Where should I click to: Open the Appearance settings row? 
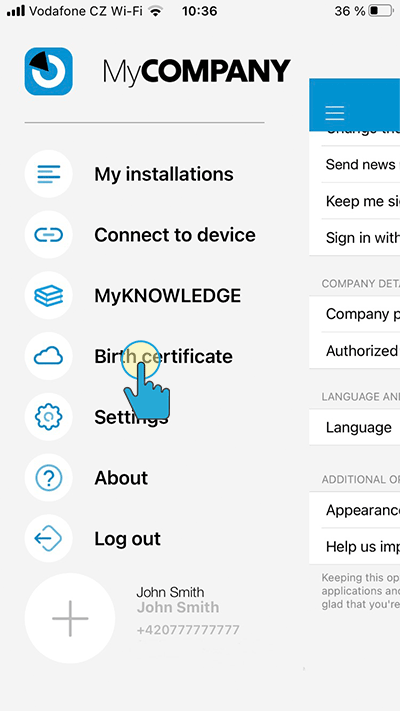355,510
